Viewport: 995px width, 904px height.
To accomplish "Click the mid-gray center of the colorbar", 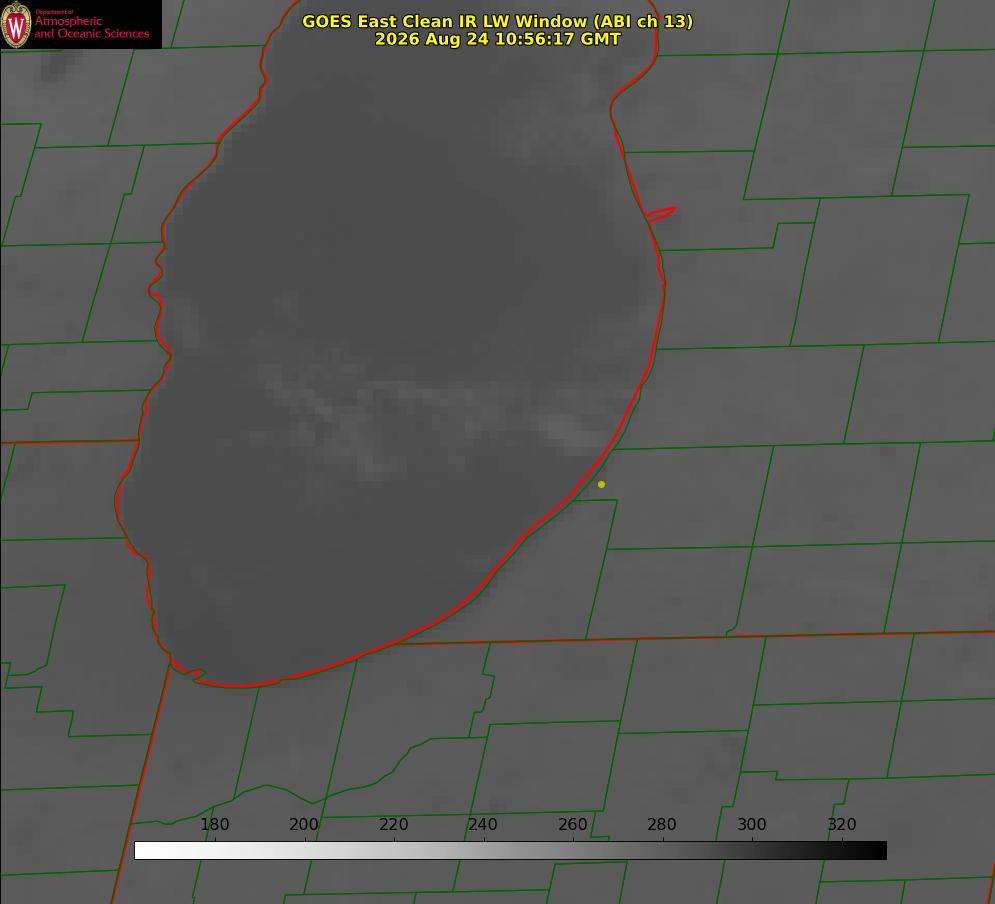I will pos(510,850).
